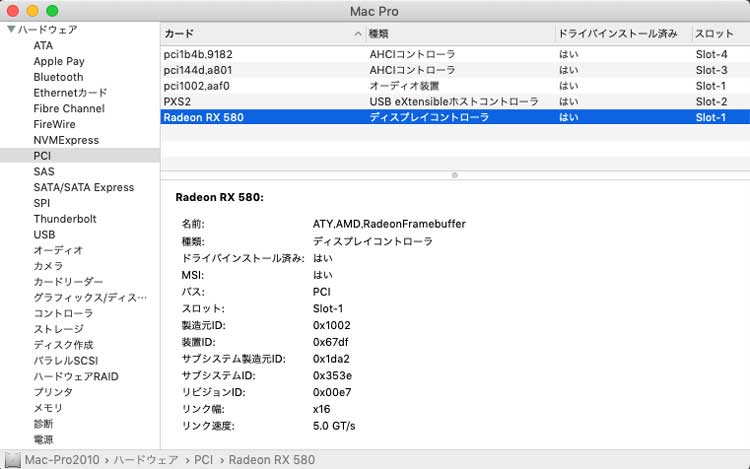Select ATA in the sidebar

(43, 45)
